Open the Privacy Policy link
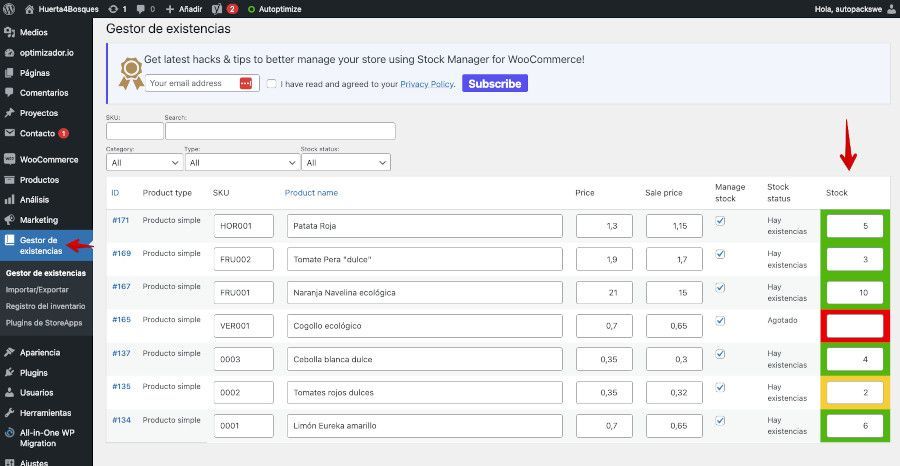Viewport: 900px width, 466px height. click(x=426, y=84)
